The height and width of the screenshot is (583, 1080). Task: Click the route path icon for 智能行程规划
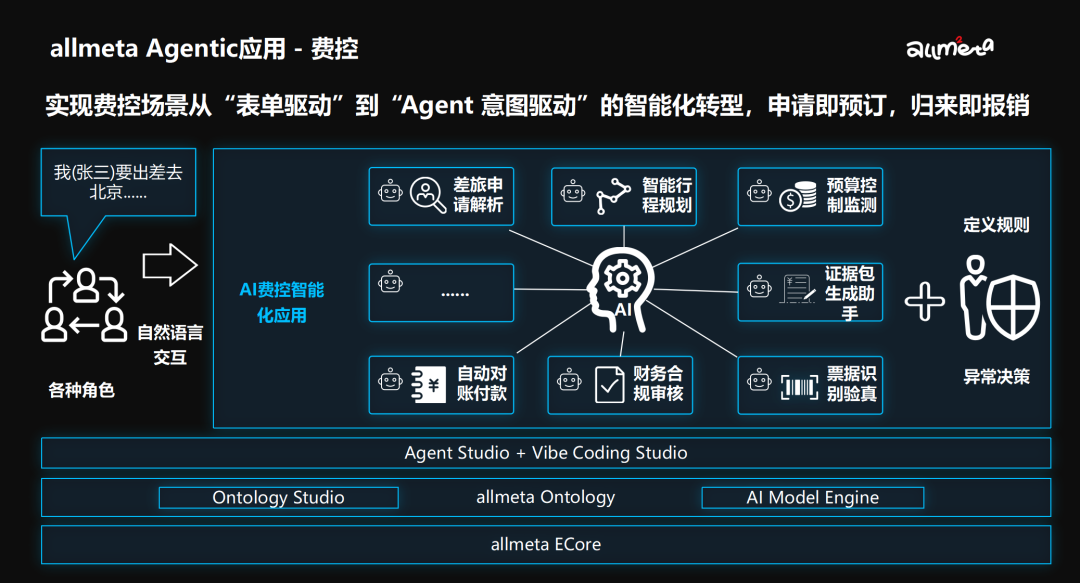pyautogui.click(x=613, y=196)
